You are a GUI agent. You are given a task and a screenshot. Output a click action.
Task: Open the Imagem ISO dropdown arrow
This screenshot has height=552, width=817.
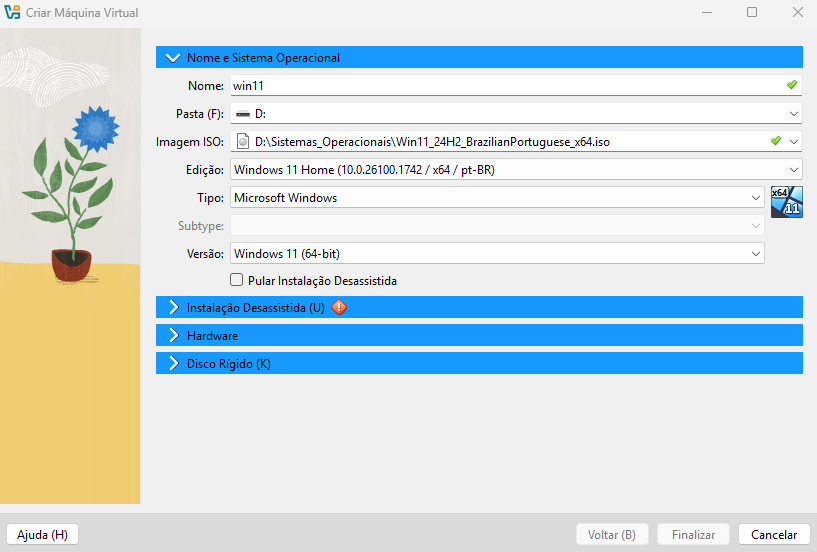[794, 141]
